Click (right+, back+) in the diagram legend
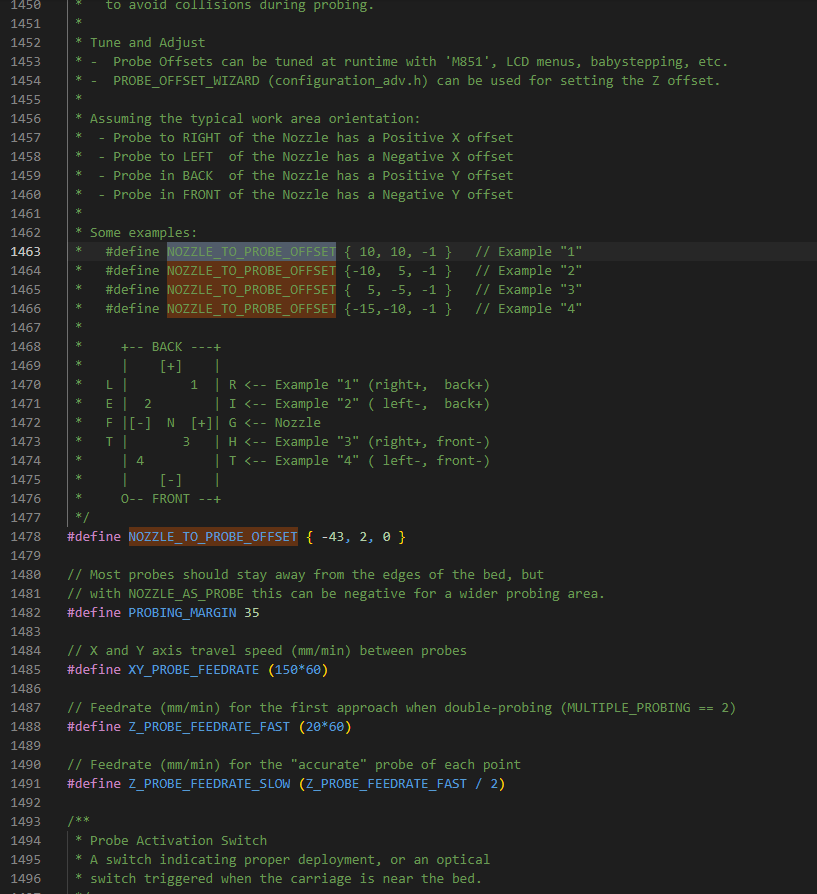817x894 pixels. (x=429, y=384)
